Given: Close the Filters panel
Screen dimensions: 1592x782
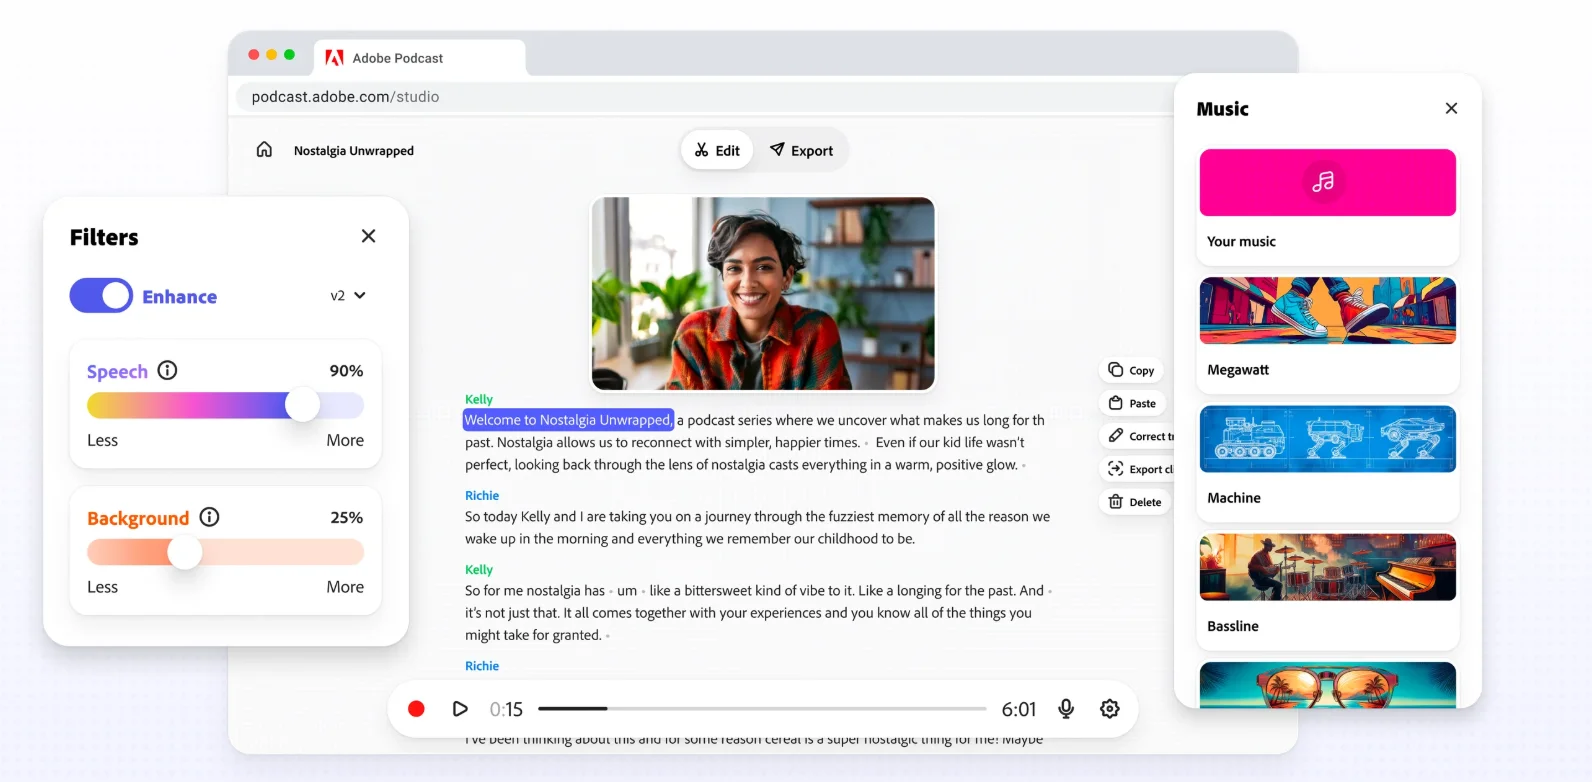Looking at the screenshot, I should point(368,236).
